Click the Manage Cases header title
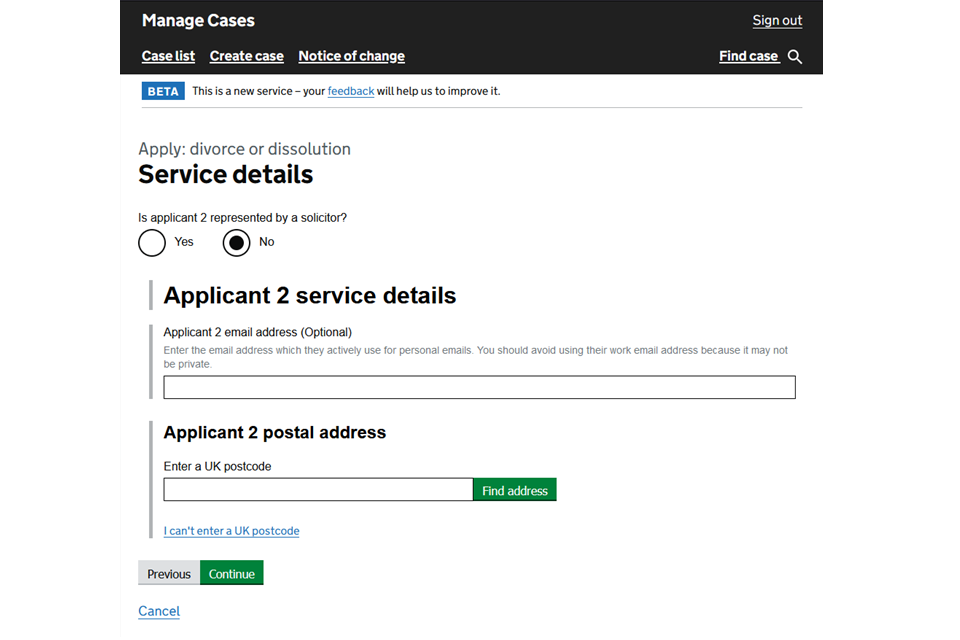Image resolution: width=960 pixels, height=640 pixels. click(198, 20)
